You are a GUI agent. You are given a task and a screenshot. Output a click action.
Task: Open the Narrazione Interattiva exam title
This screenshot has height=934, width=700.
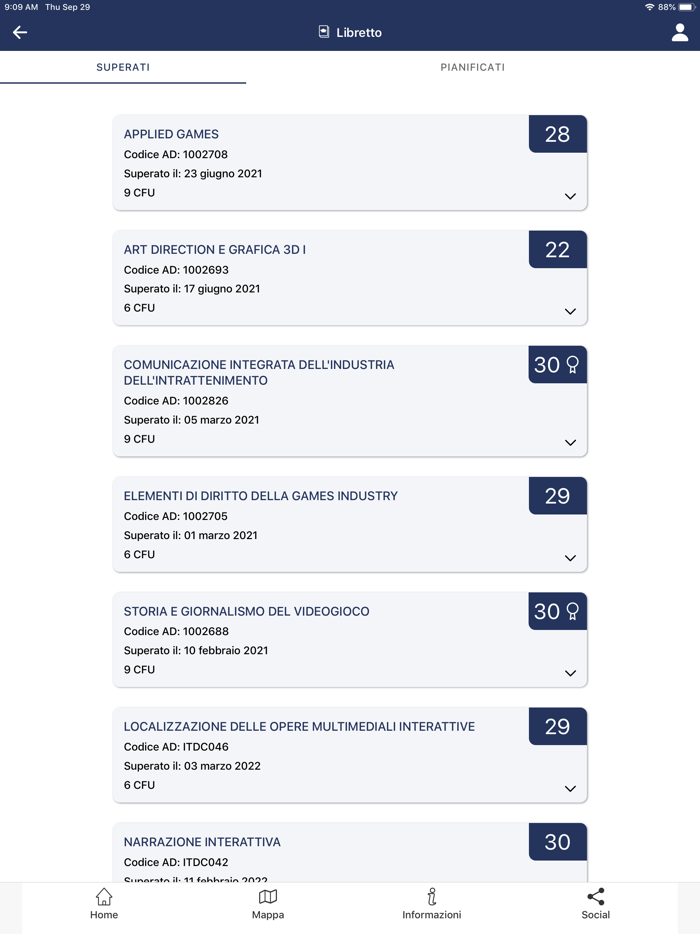tap(202, 842)
